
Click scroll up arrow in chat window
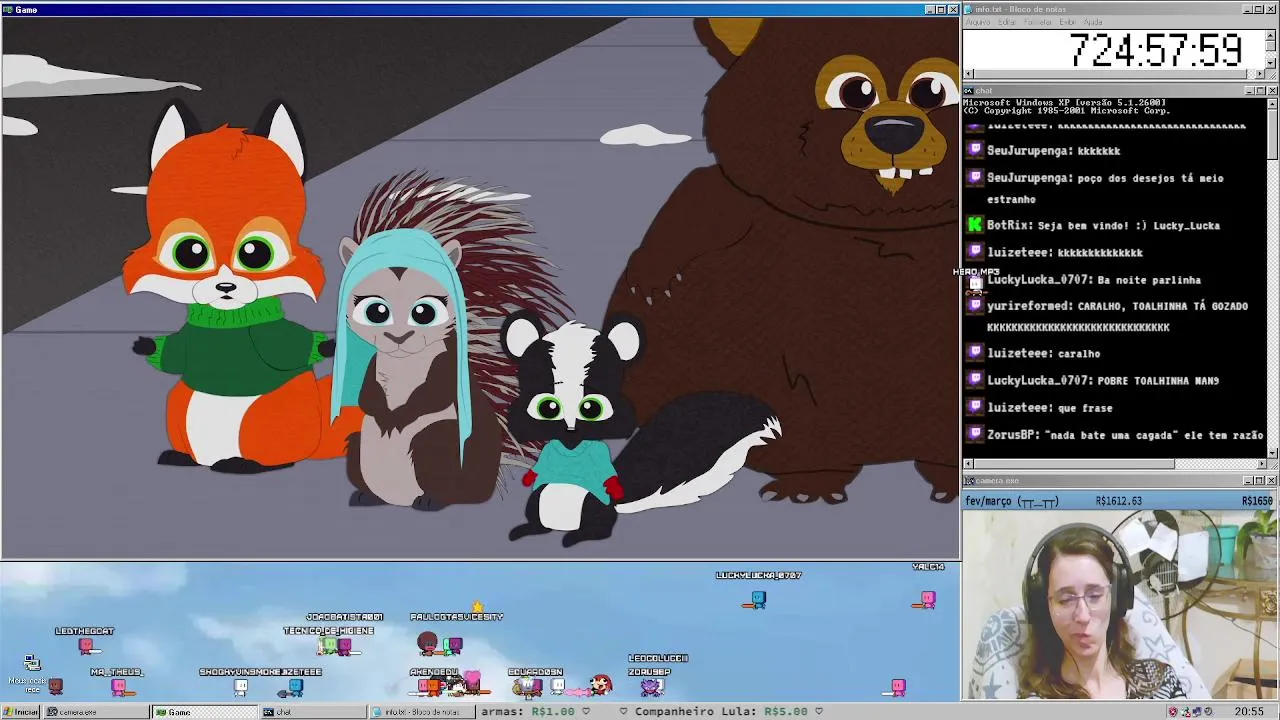(1271, 104)
